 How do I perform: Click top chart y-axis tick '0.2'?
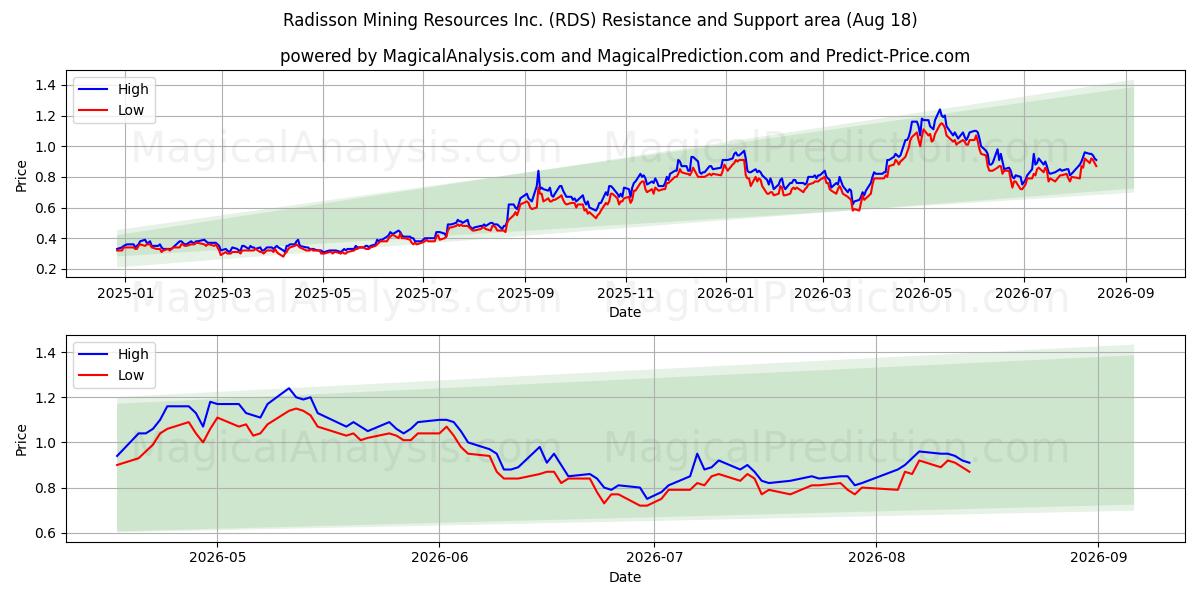[47, 270]
